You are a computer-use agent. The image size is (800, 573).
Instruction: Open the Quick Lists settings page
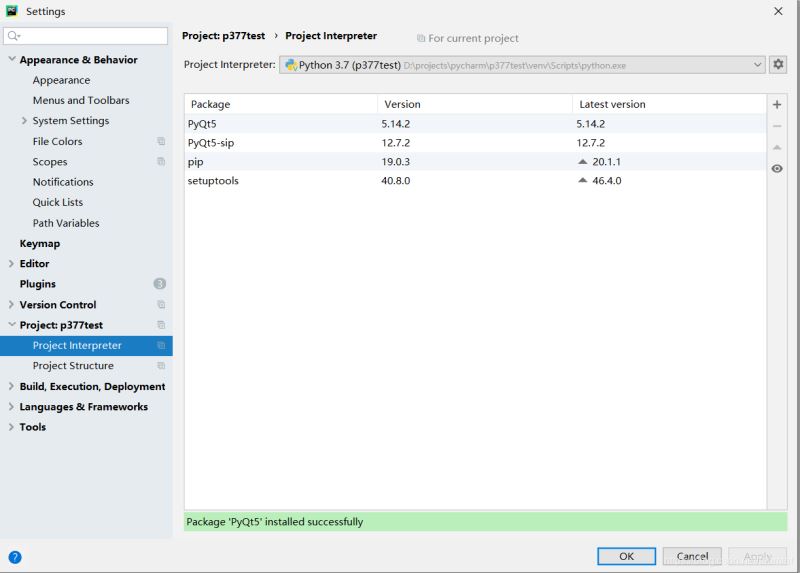pos(58,202)
